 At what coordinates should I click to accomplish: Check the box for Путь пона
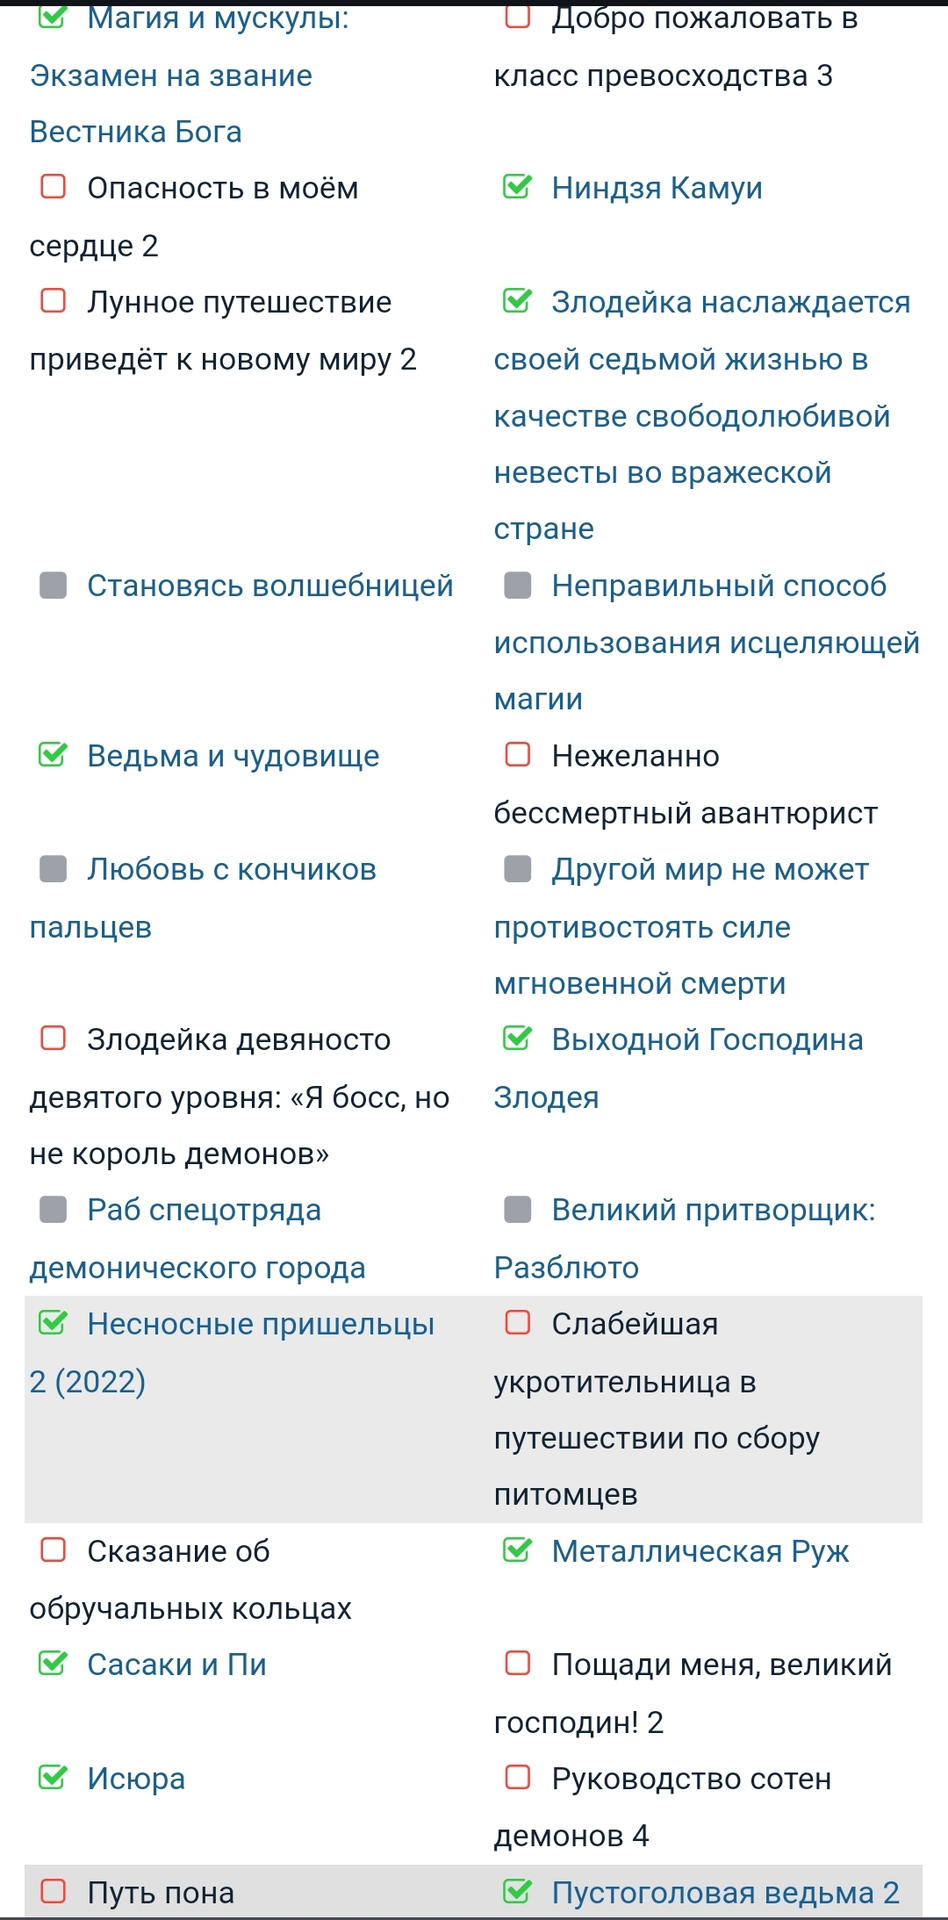pos(53,1892)
